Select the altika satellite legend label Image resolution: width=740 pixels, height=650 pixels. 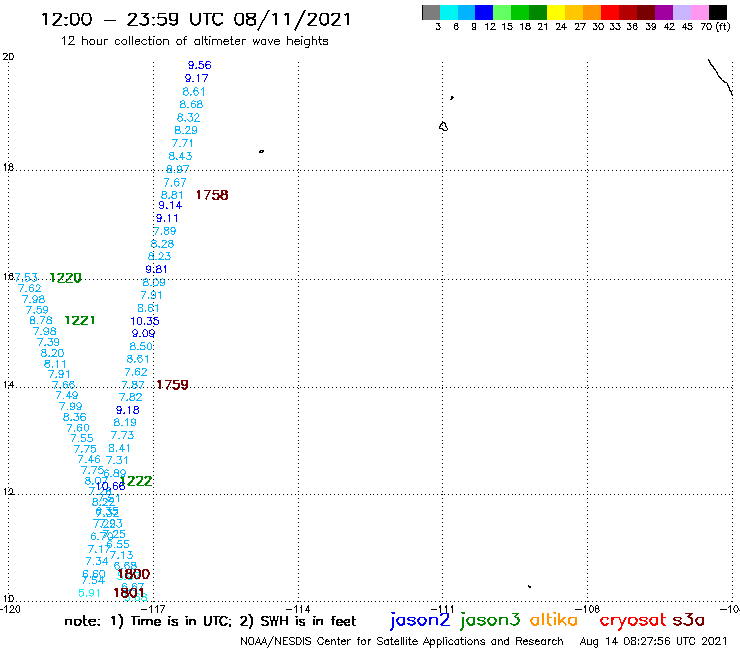554,619
